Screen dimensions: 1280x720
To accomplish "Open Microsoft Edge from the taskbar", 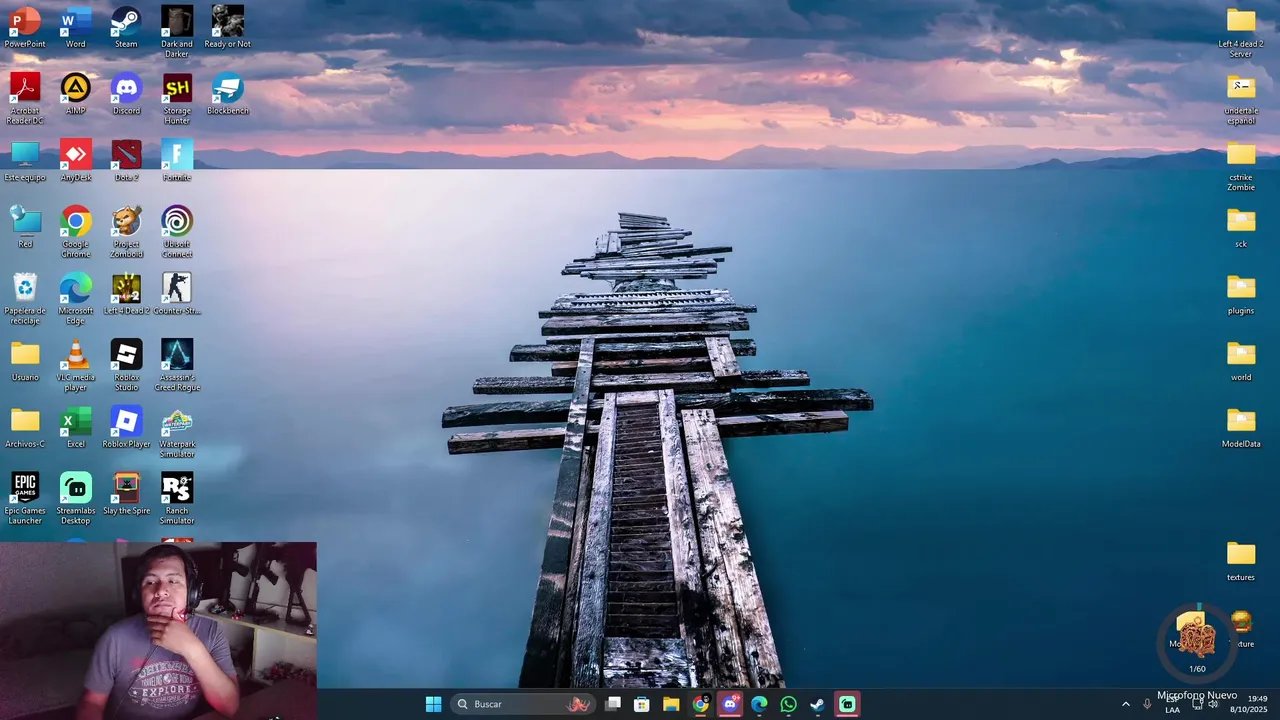I will coord(759,704).
